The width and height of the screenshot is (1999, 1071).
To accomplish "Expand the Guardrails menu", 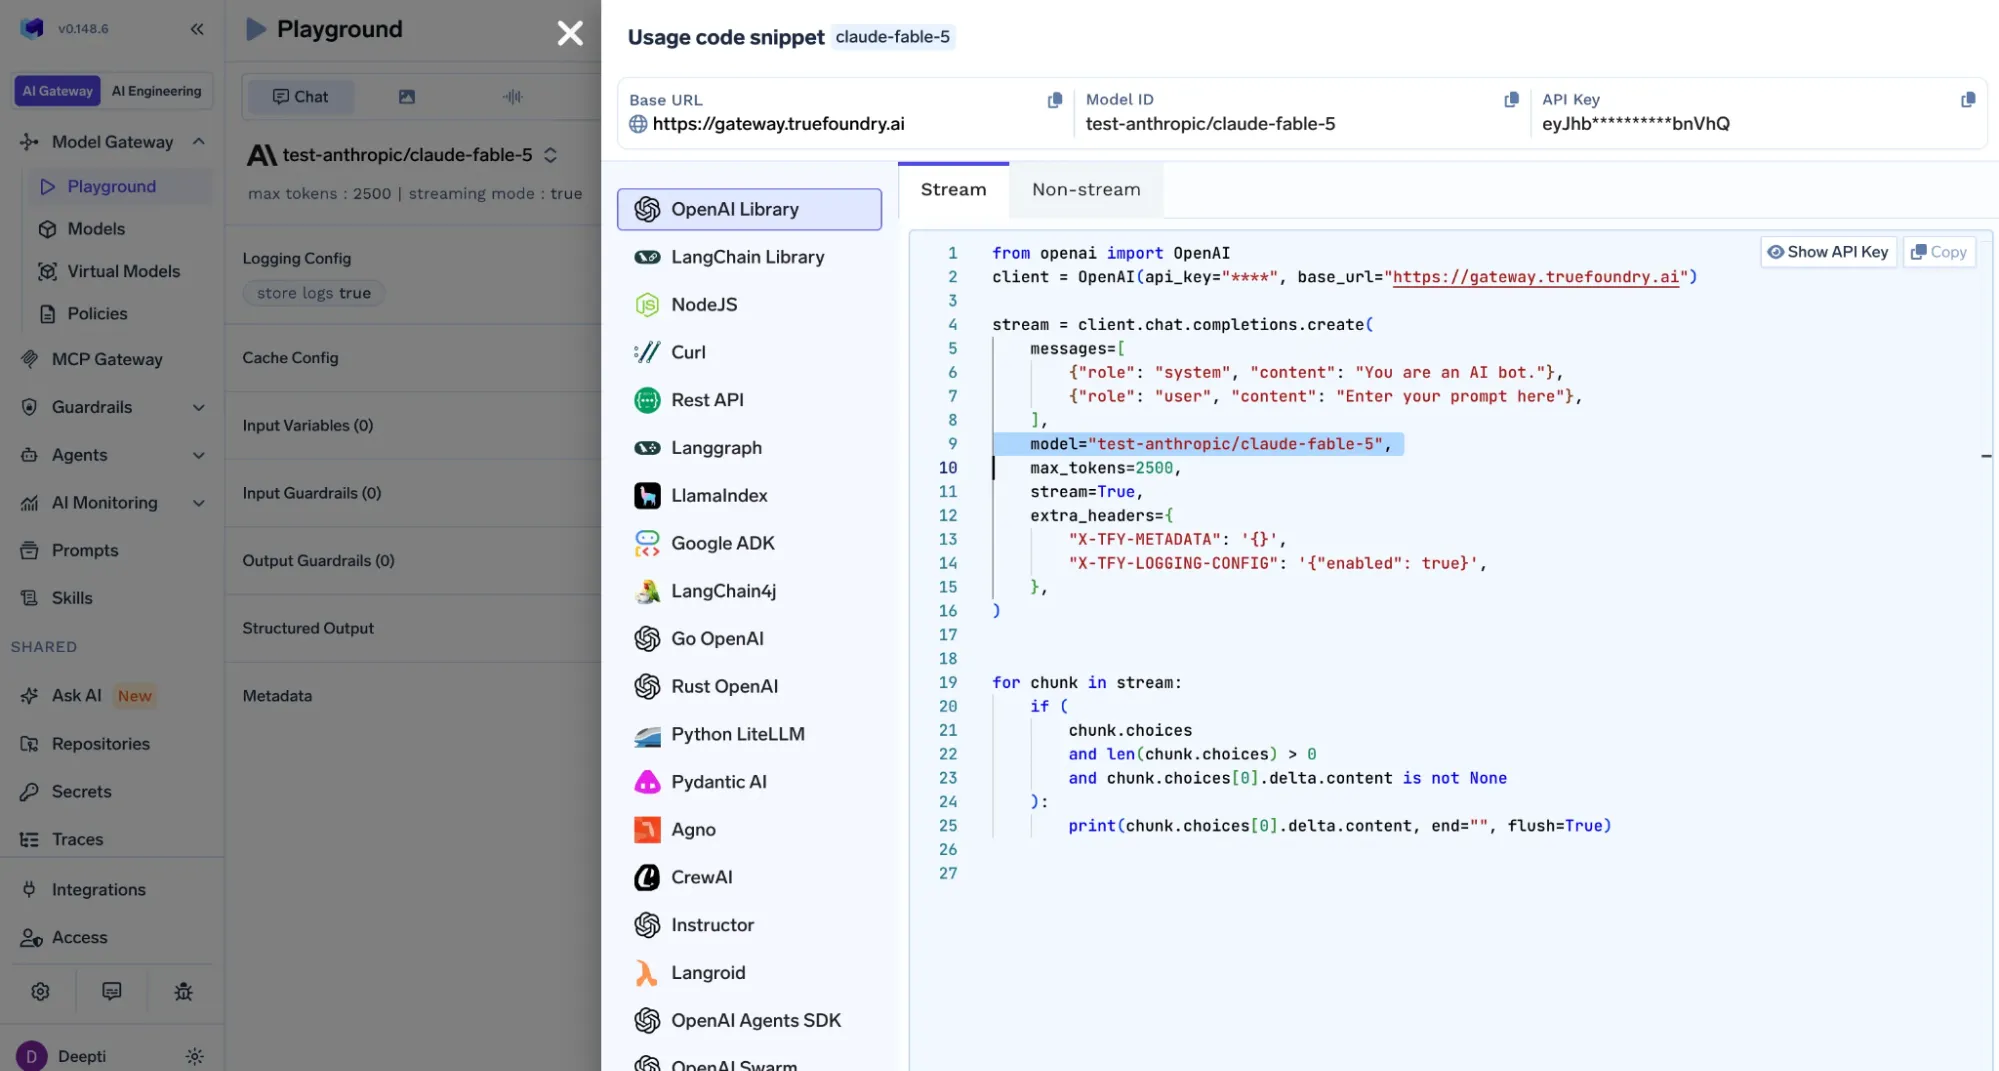I will coord(199,407).
